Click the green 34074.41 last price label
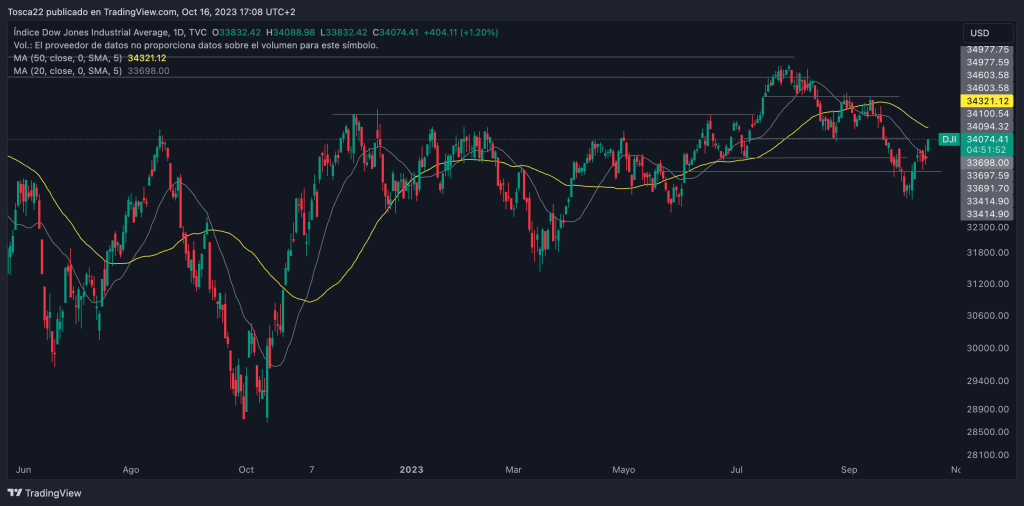The image size is (1024, 506). (x=987, y=140)
